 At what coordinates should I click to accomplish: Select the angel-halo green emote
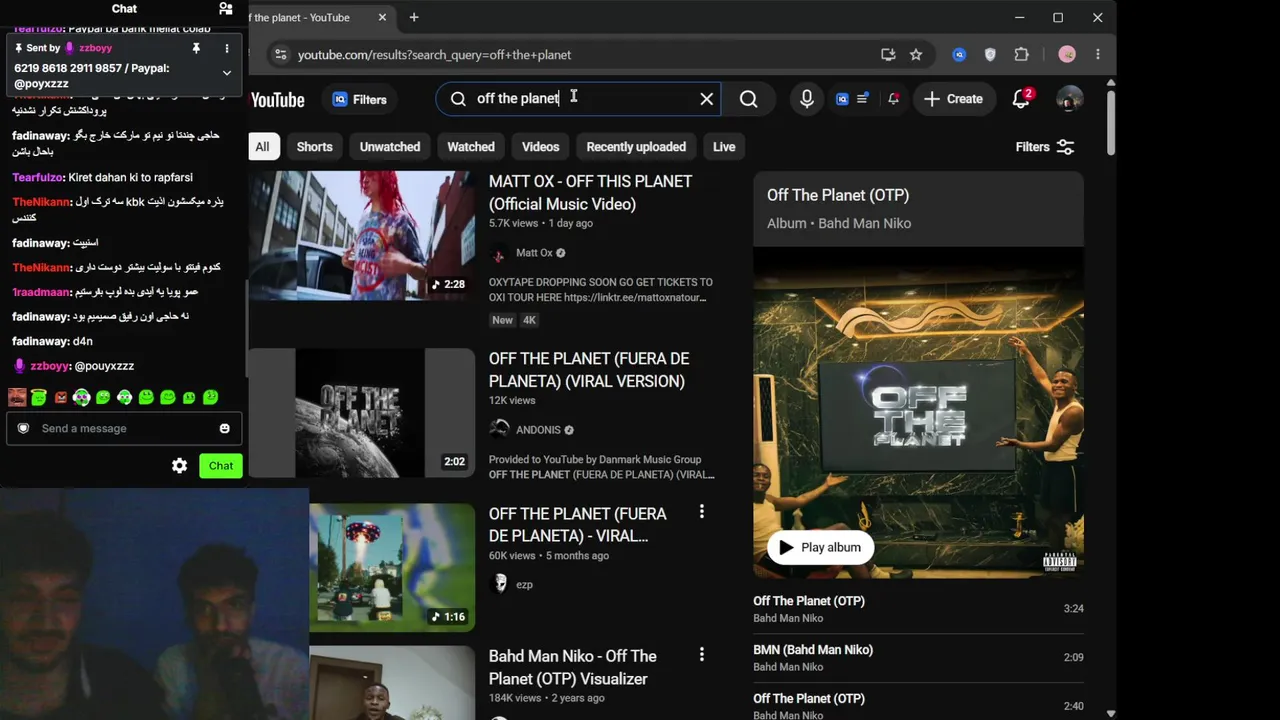click(39, 397)
